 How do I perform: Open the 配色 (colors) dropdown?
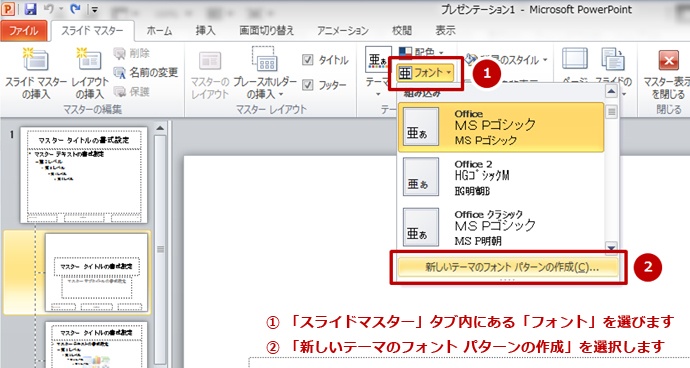tap(421, 53)
